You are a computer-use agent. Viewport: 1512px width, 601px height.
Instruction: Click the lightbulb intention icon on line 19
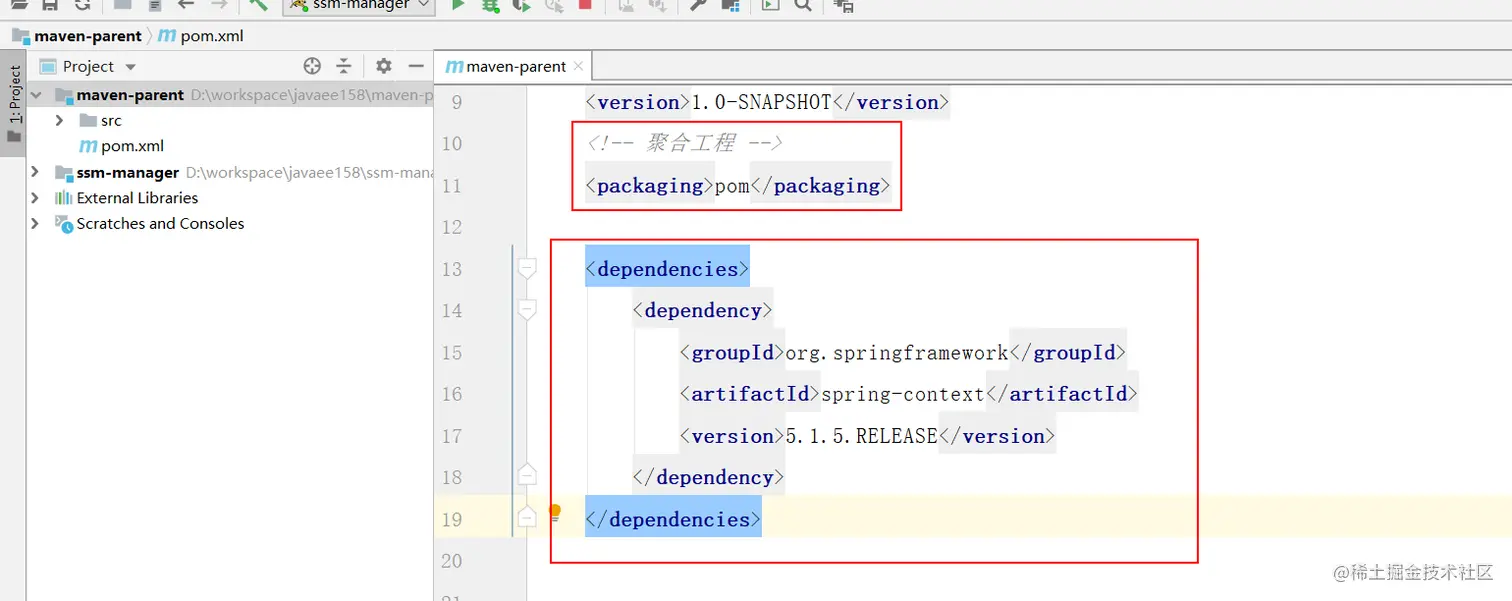pos(555,513)
